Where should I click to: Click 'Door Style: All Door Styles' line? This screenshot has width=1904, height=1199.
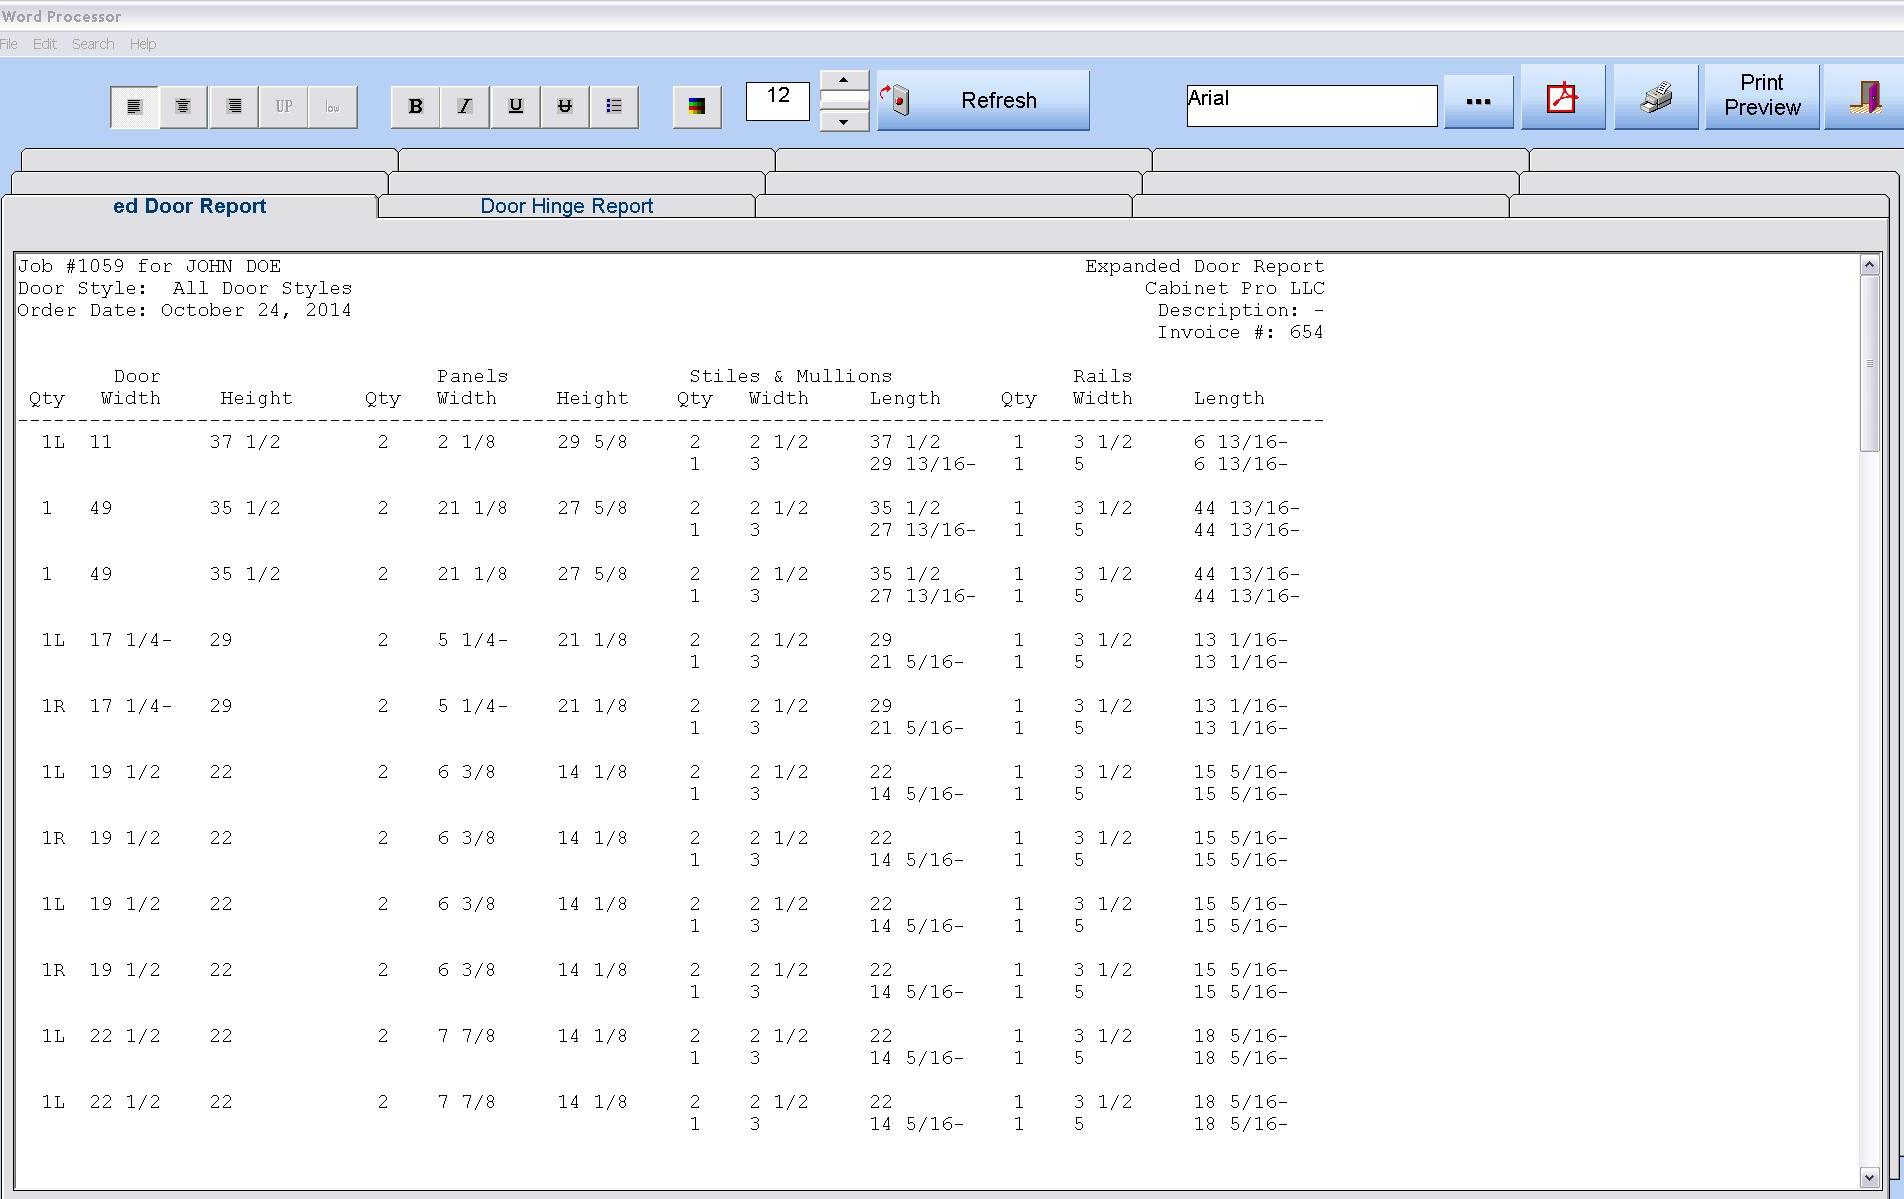(184, 288)
